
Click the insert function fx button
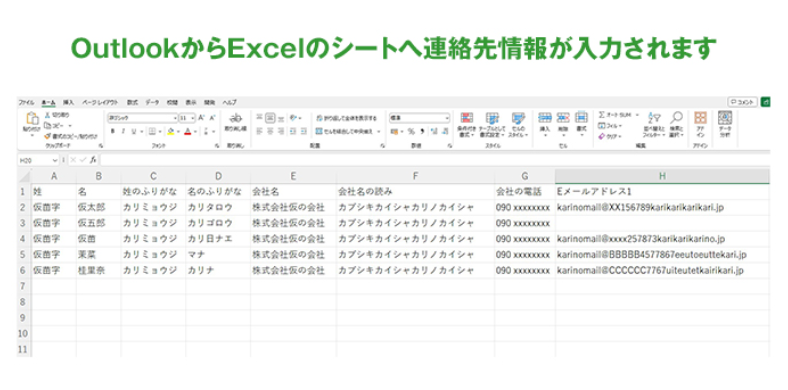pyautogui.click(x=93, y=160)
